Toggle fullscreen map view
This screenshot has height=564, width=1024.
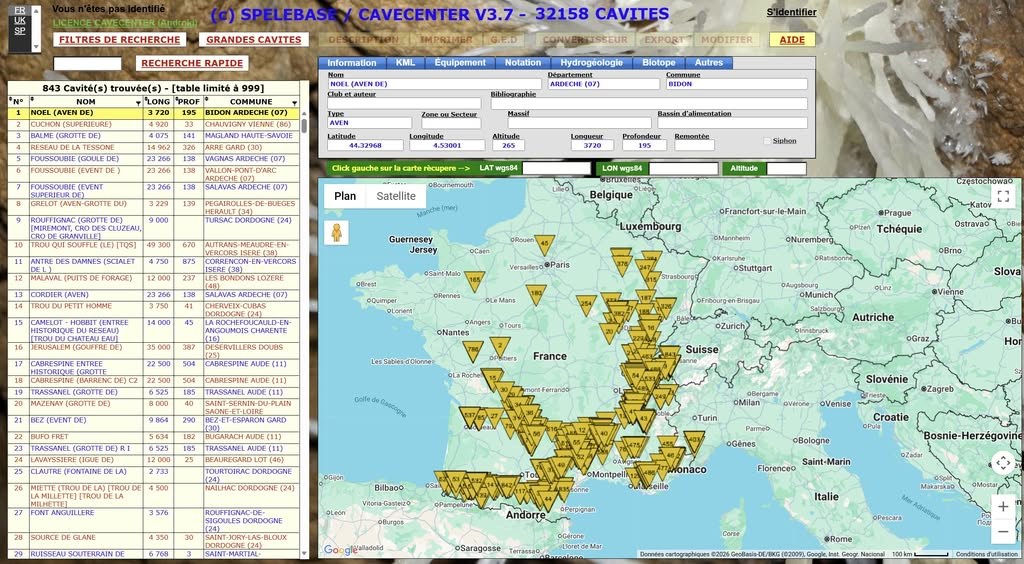[x=1003, y=196]
